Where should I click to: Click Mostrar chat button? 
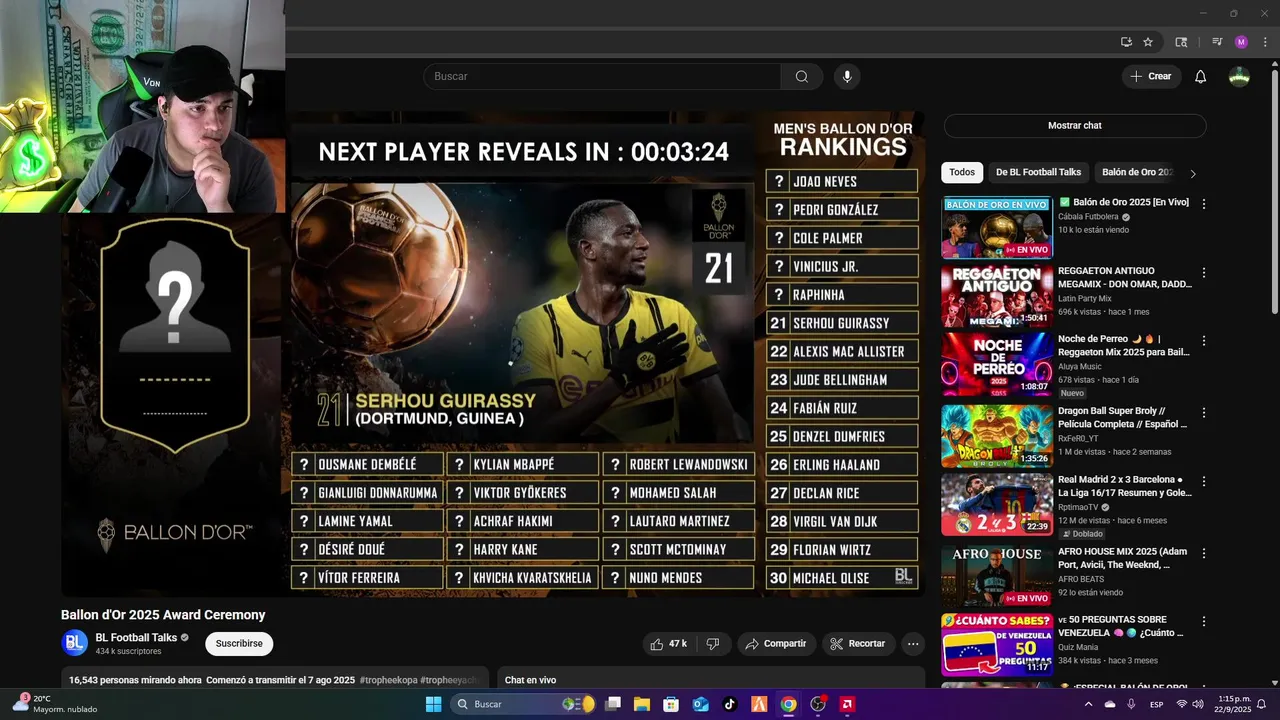(1075, 126)
